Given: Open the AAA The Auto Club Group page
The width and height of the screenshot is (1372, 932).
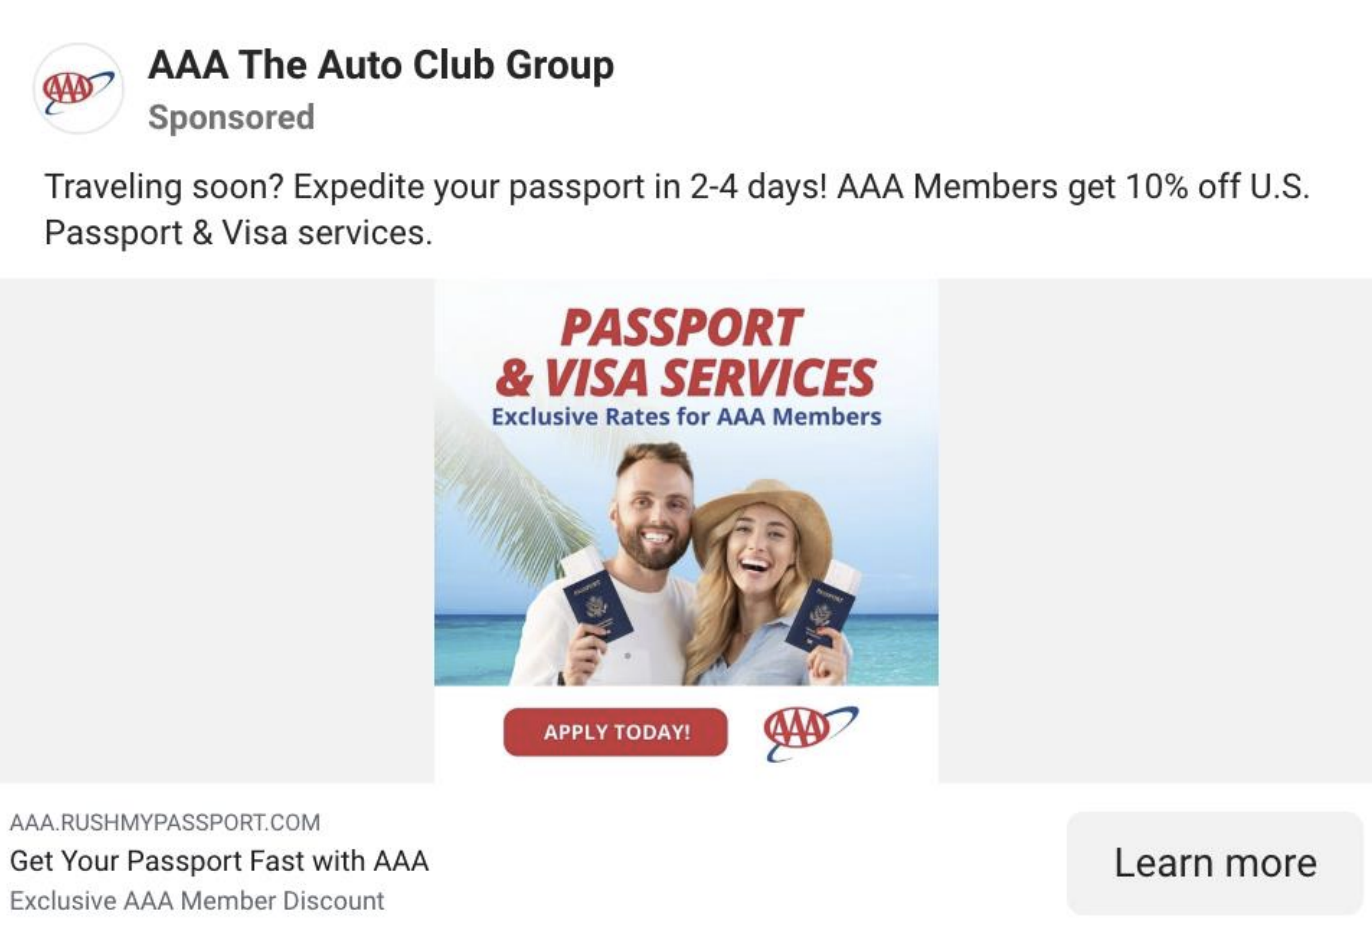Looking at the screenshot, I should (381, 65).
